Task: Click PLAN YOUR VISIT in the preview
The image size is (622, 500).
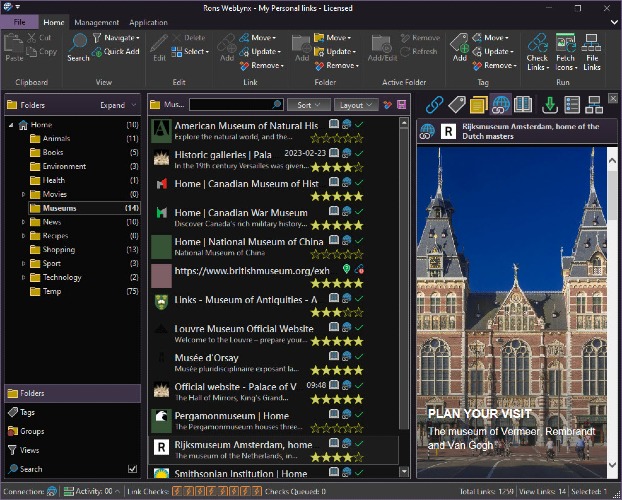Action: coord(479,413)
